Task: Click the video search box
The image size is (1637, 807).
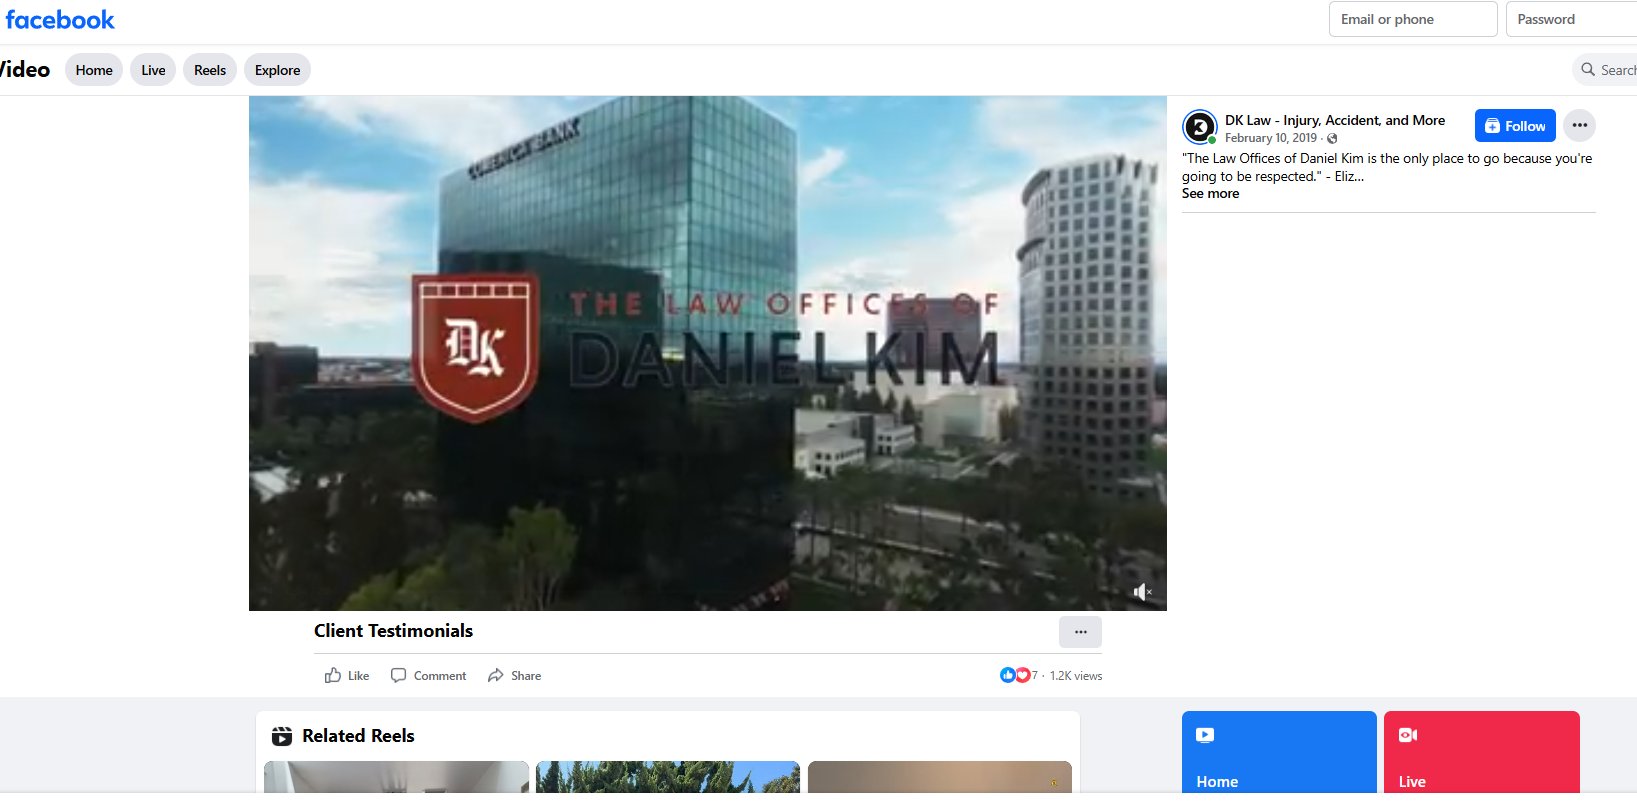Action: (x=1604, y=70)
